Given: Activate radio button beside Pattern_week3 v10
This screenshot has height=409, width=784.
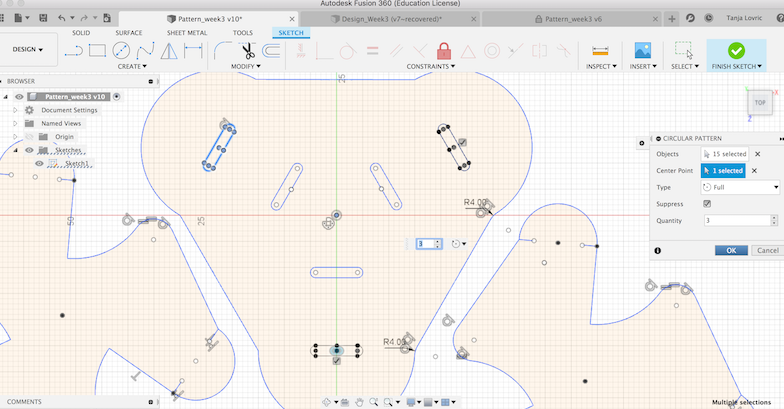Looking at the screenshot, I should pyautogui.click(x=116, y=96).
